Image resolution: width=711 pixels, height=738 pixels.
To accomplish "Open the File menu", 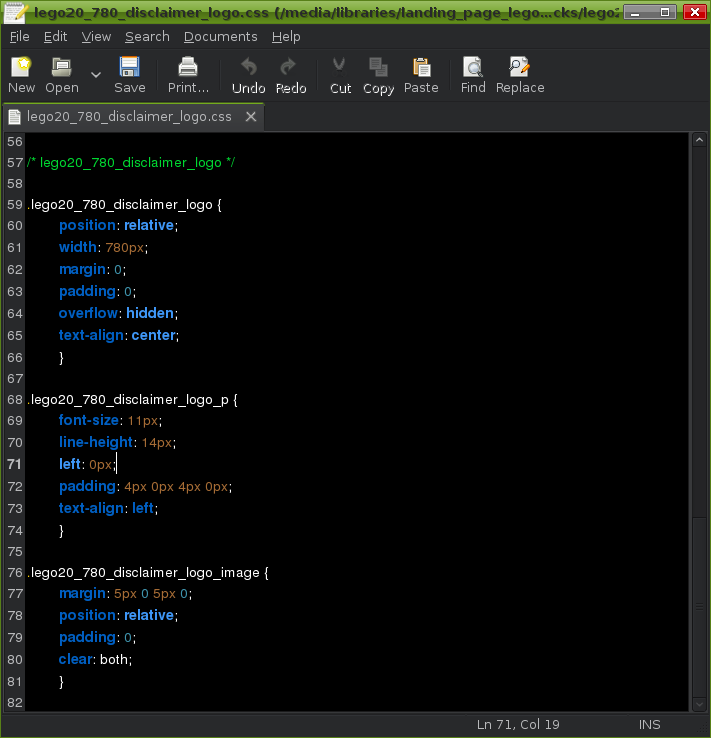I will (20, 36).
